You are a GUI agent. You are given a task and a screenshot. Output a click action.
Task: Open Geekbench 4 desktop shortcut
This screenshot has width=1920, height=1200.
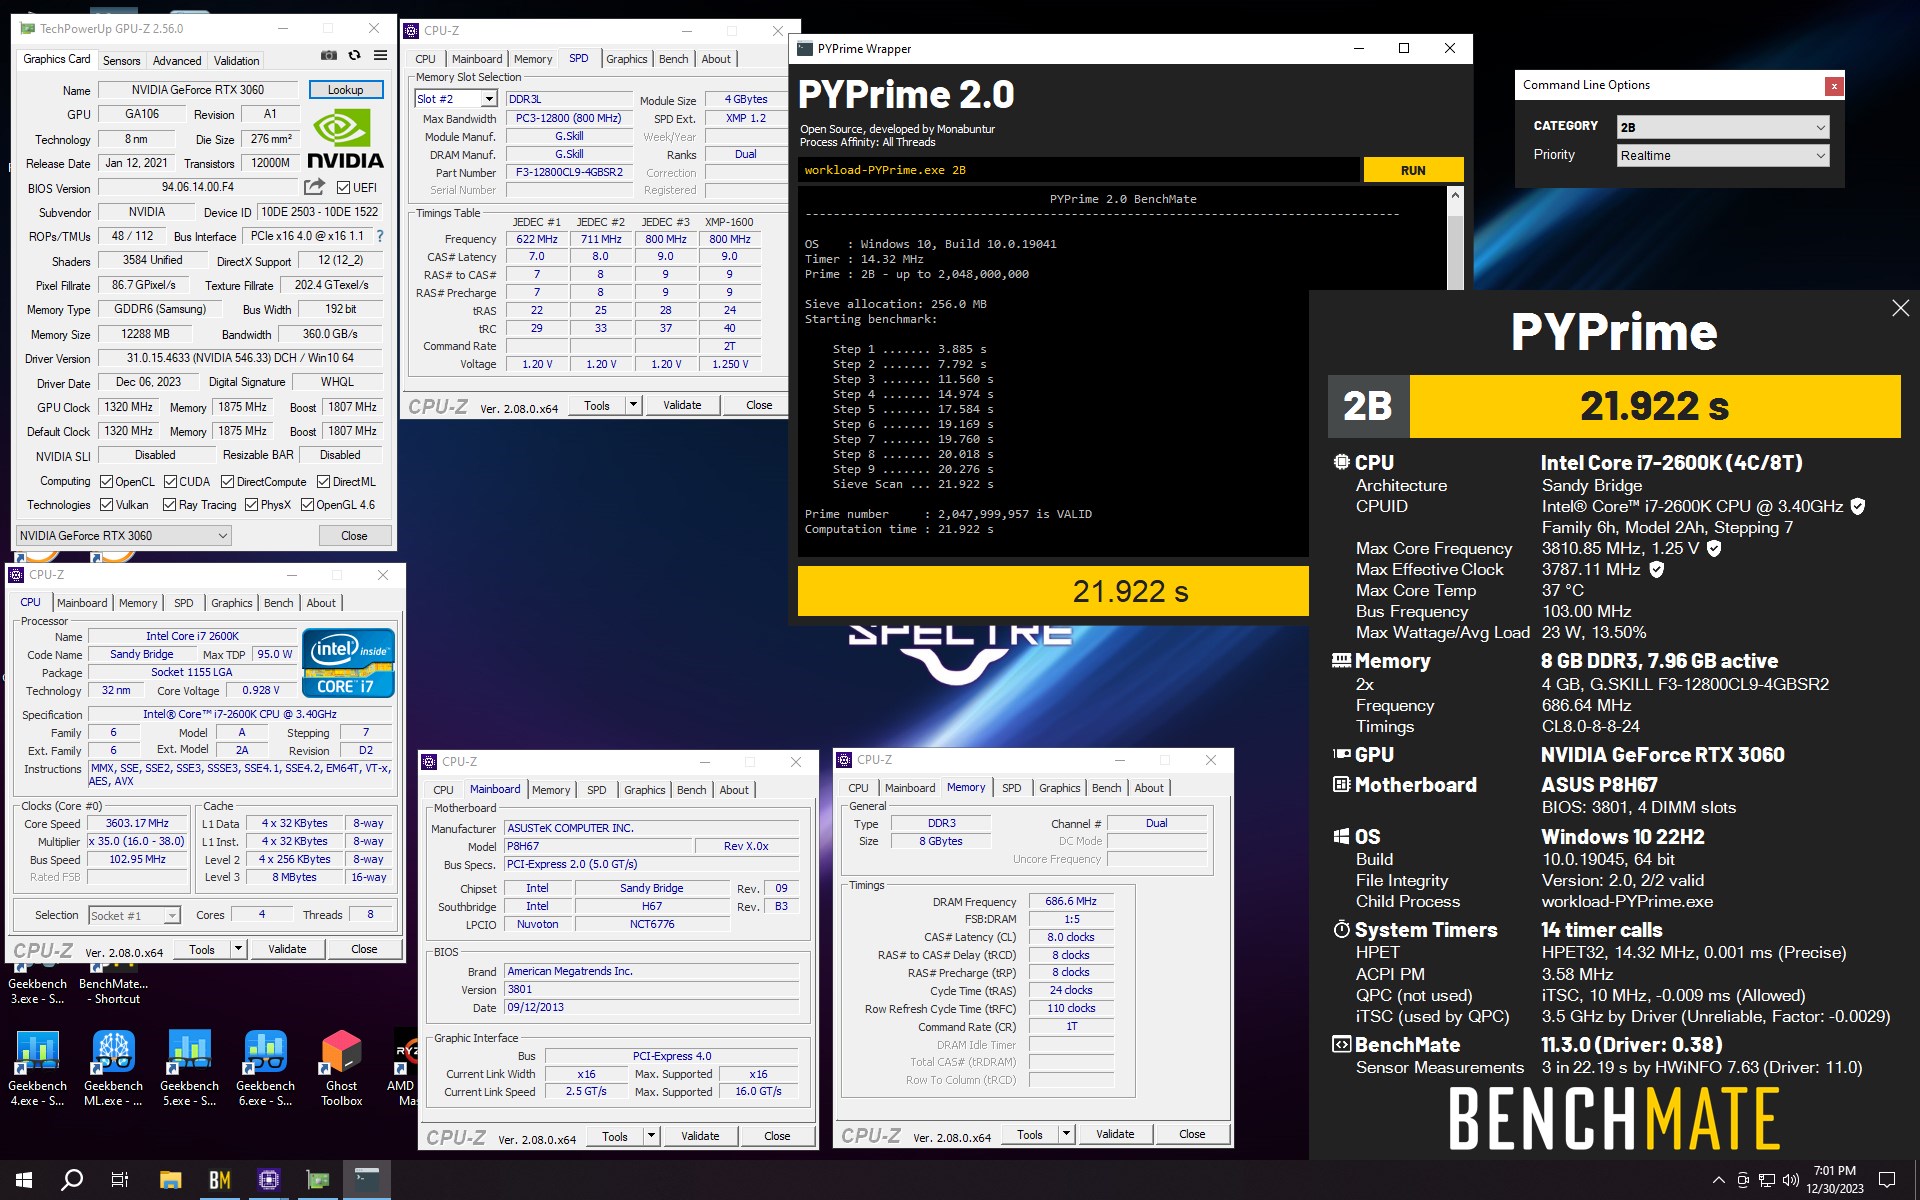click(38, 1068)
